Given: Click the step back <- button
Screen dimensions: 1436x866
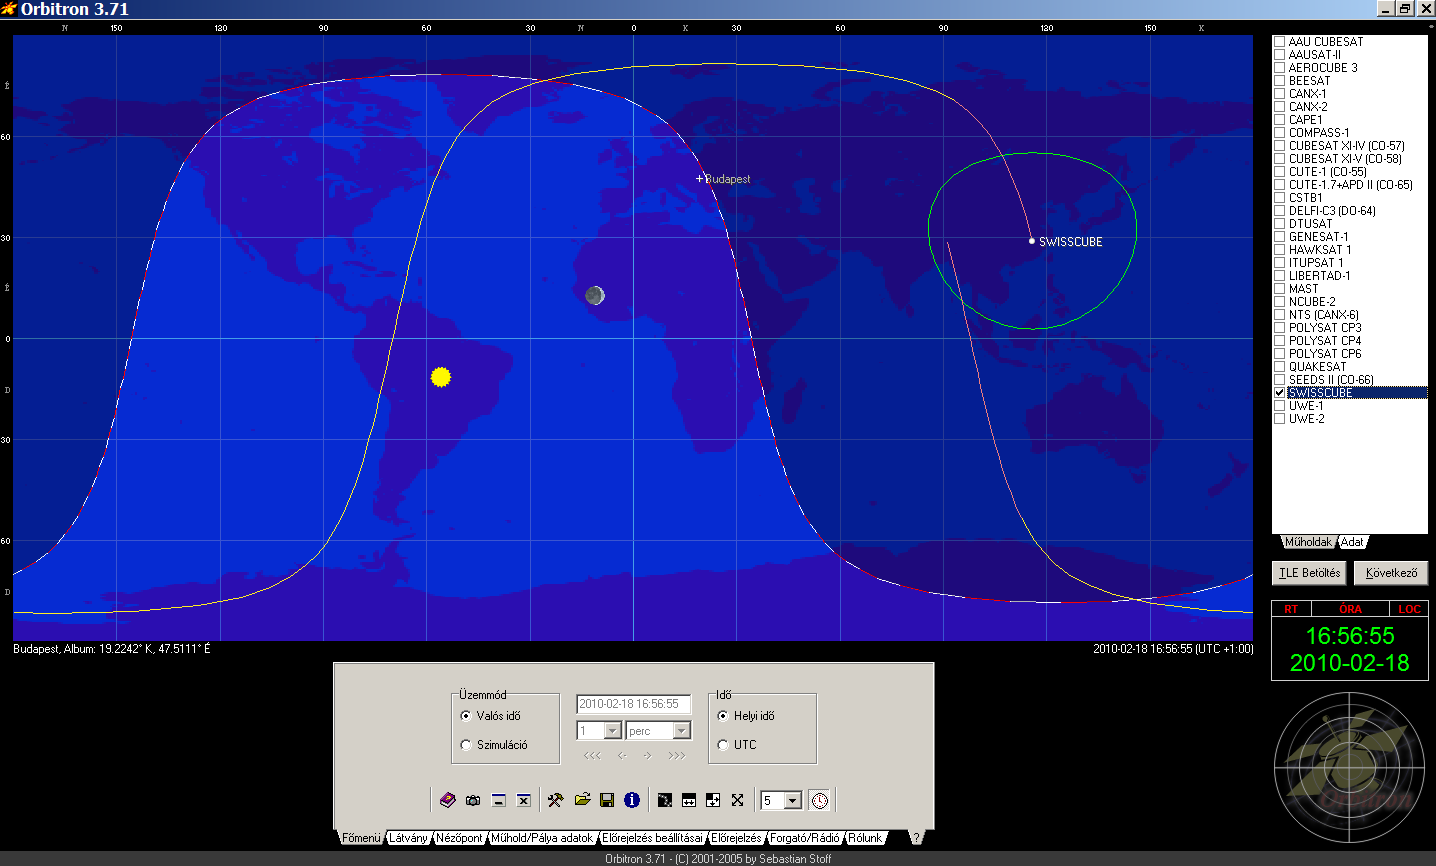Looking at the screenshot, I should point(622,756).
